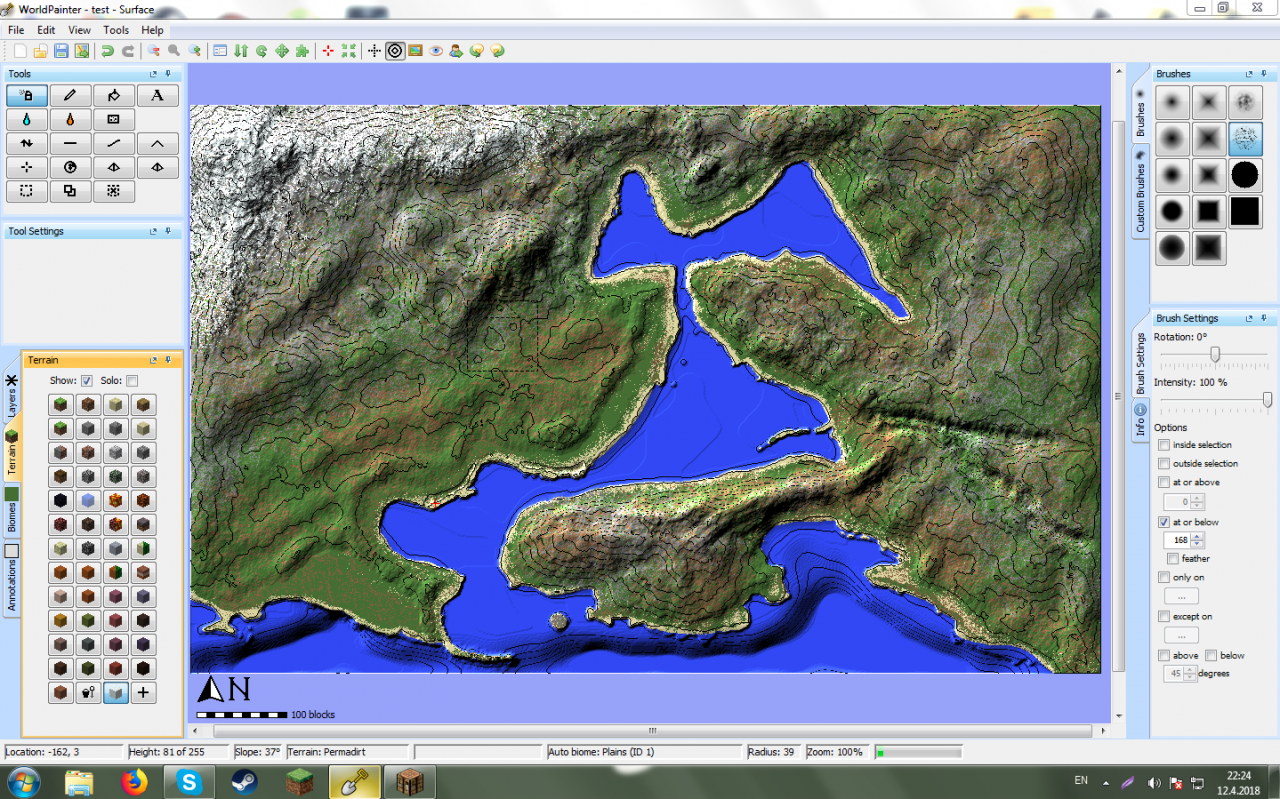Undock the Tools panel via its float icon
This screenshot has width=1280, height=799.
pyautogui.click(x=153, y=73)
